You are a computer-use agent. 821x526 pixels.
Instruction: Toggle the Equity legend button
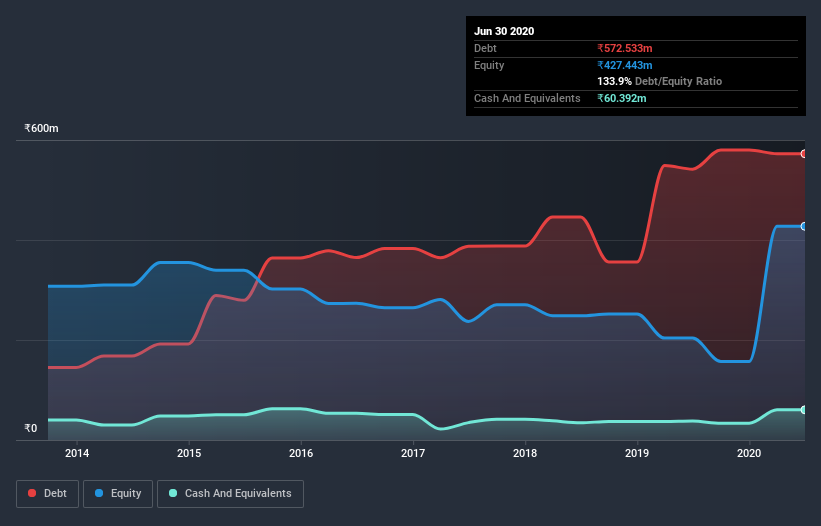tap(118, 494)
